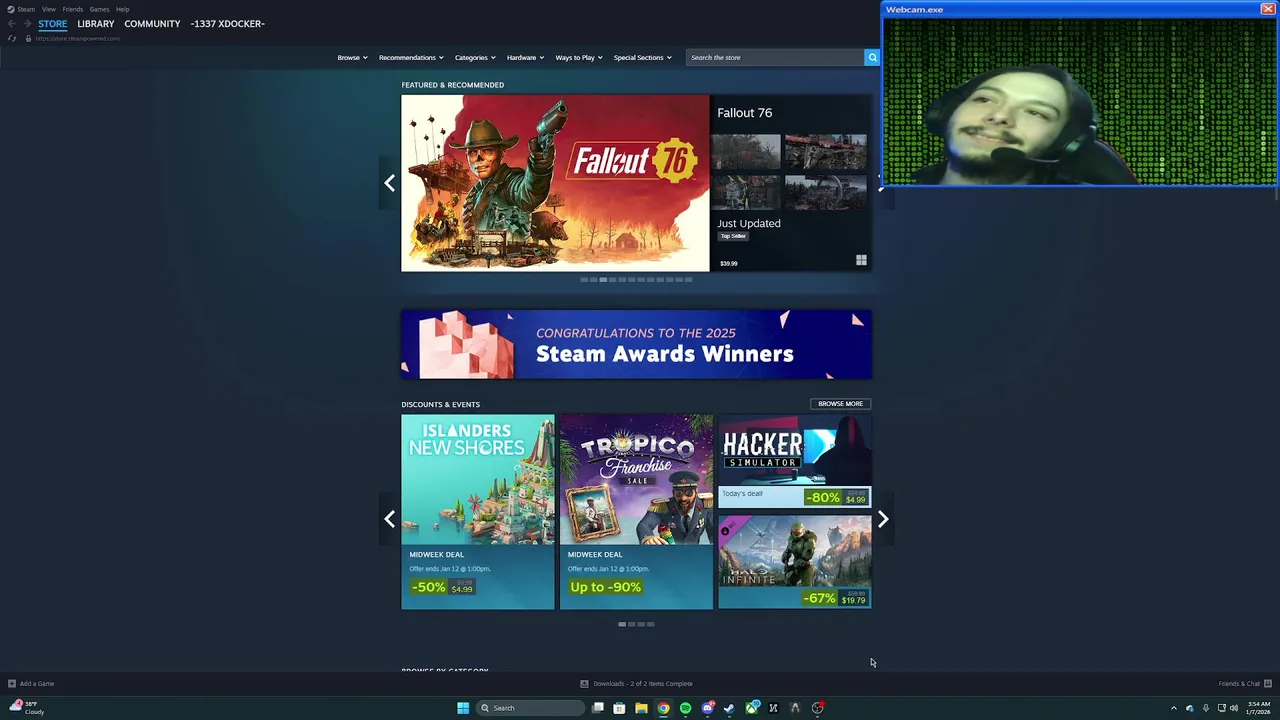Image resolution: width=1280 pixels, height=720 pixels.
Task: Open the Help menu
Action: tap(122, 9)
